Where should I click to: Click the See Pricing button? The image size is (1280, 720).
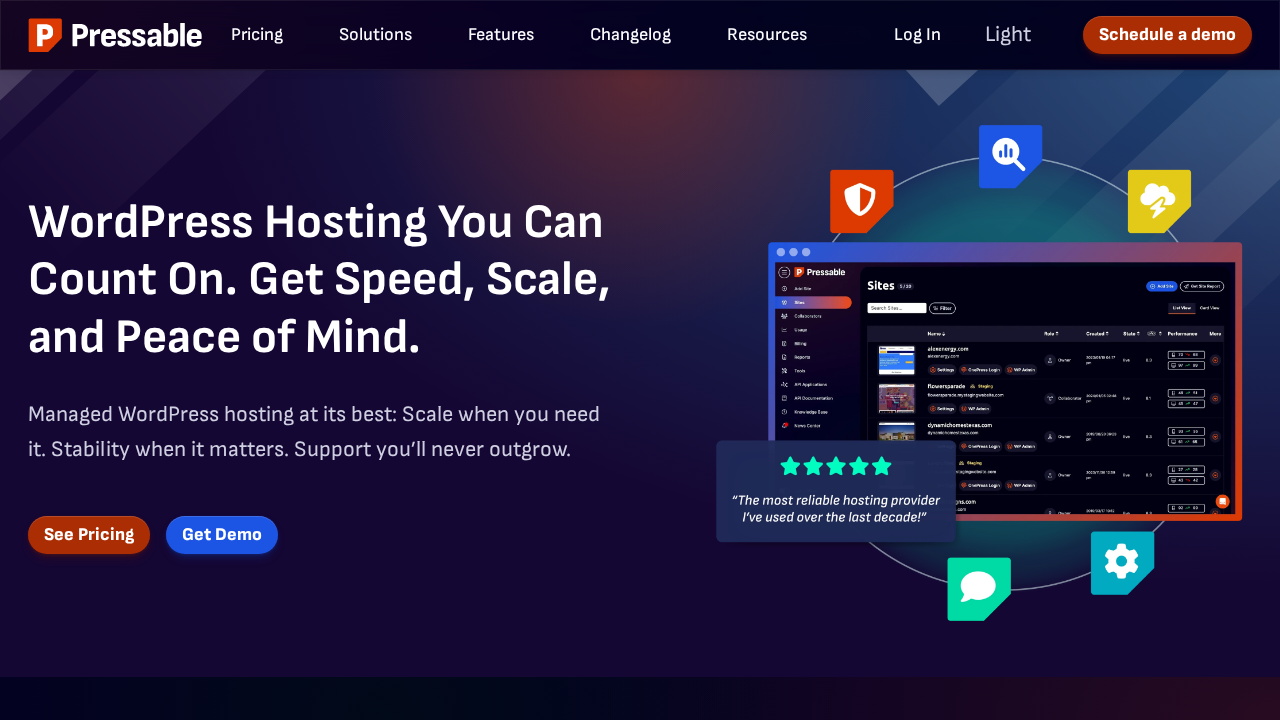[89, 535]
